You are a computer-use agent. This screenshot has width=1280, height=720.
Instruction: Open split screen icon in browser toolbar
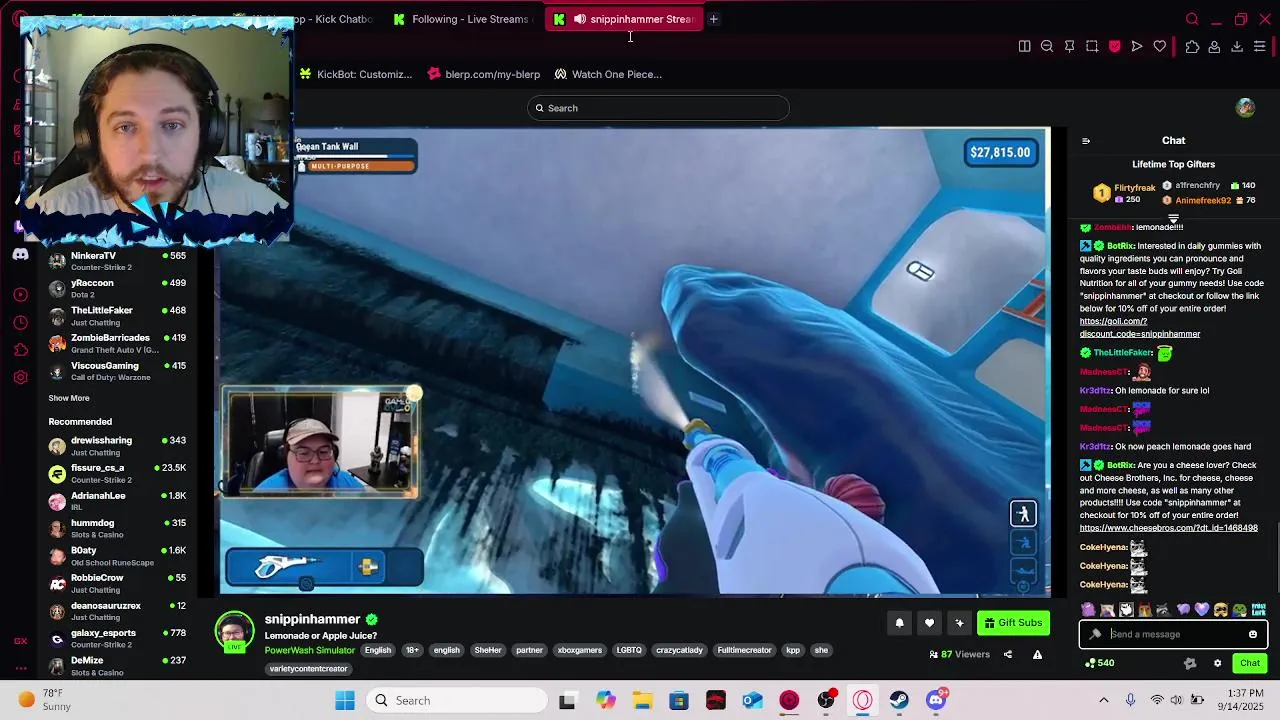[x=1024, y=46]
